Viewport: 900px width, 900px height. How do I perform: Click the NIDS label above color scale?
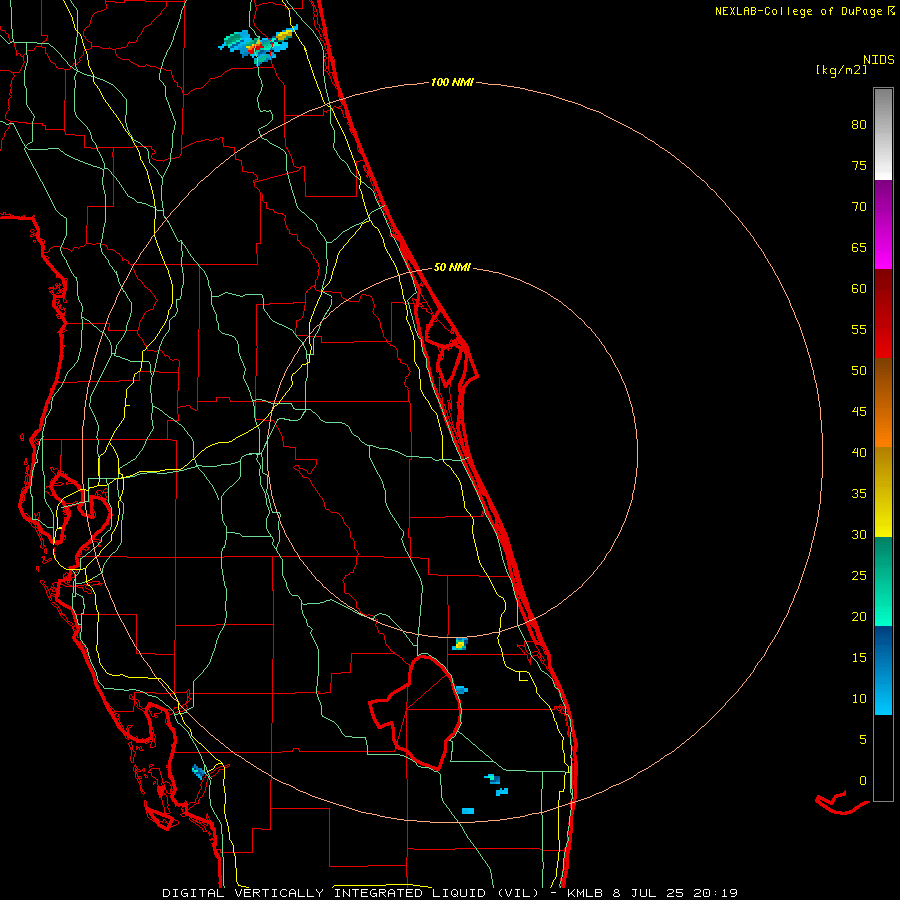[878, 60]
